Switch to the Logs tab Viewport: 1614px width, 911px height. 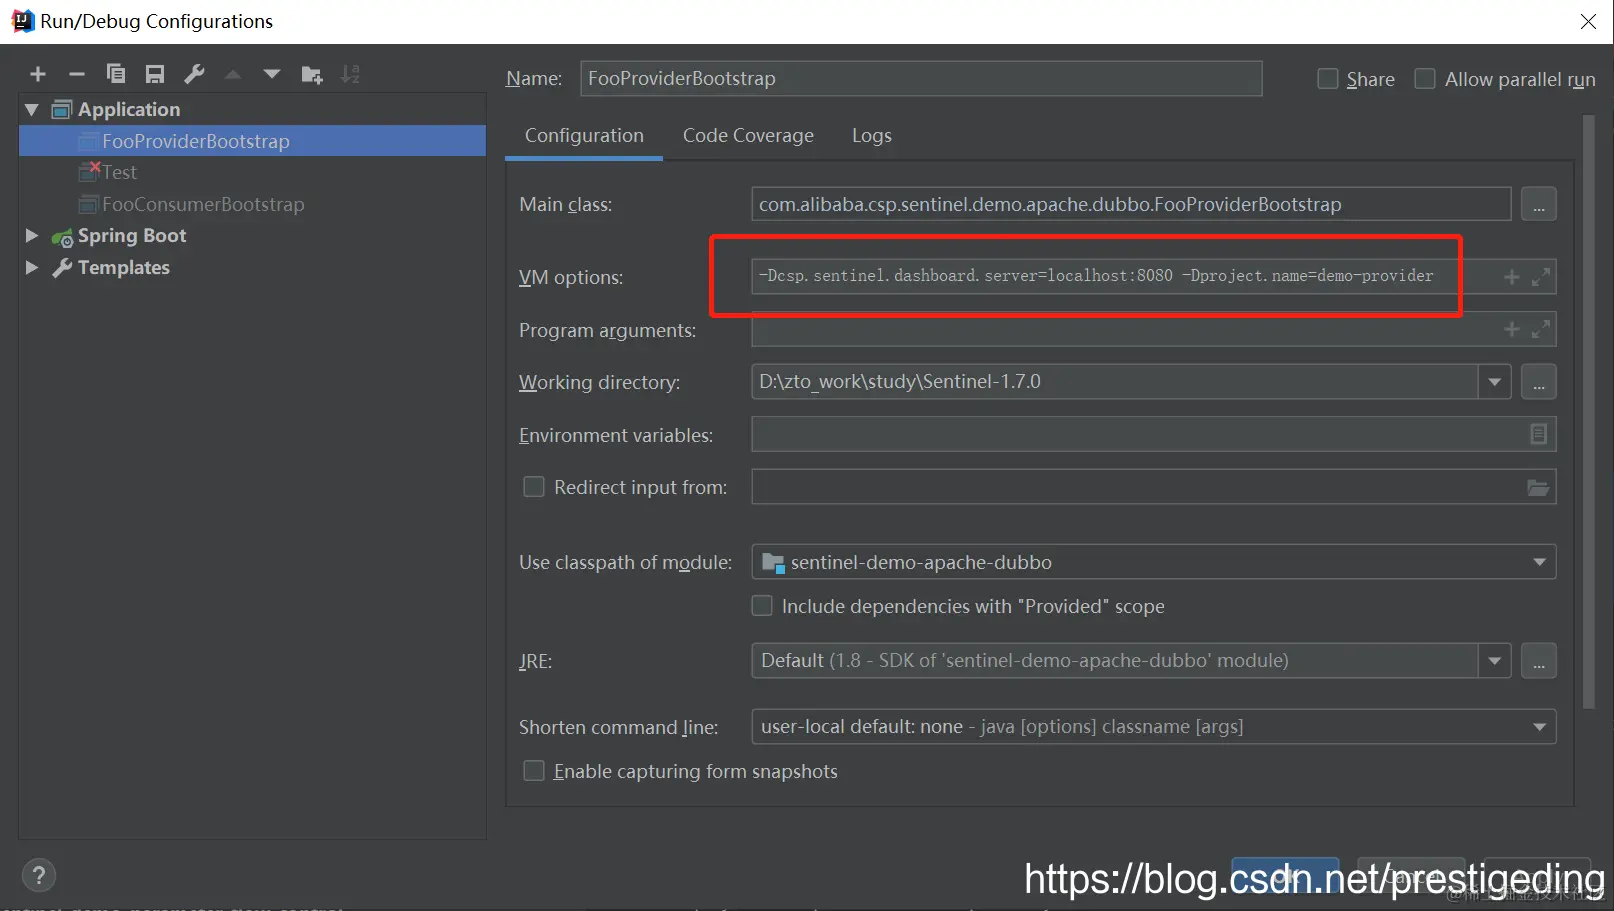872,136
